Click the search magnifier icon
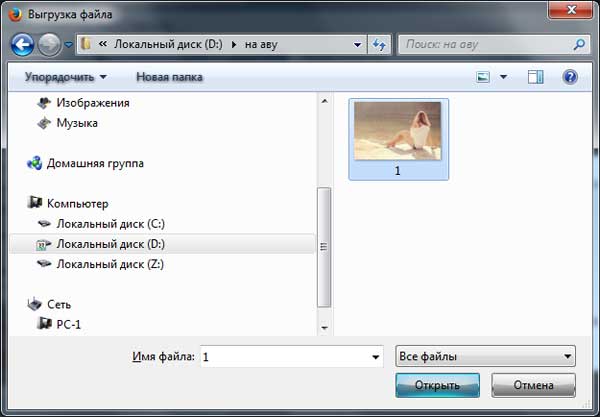 point(578,45)
